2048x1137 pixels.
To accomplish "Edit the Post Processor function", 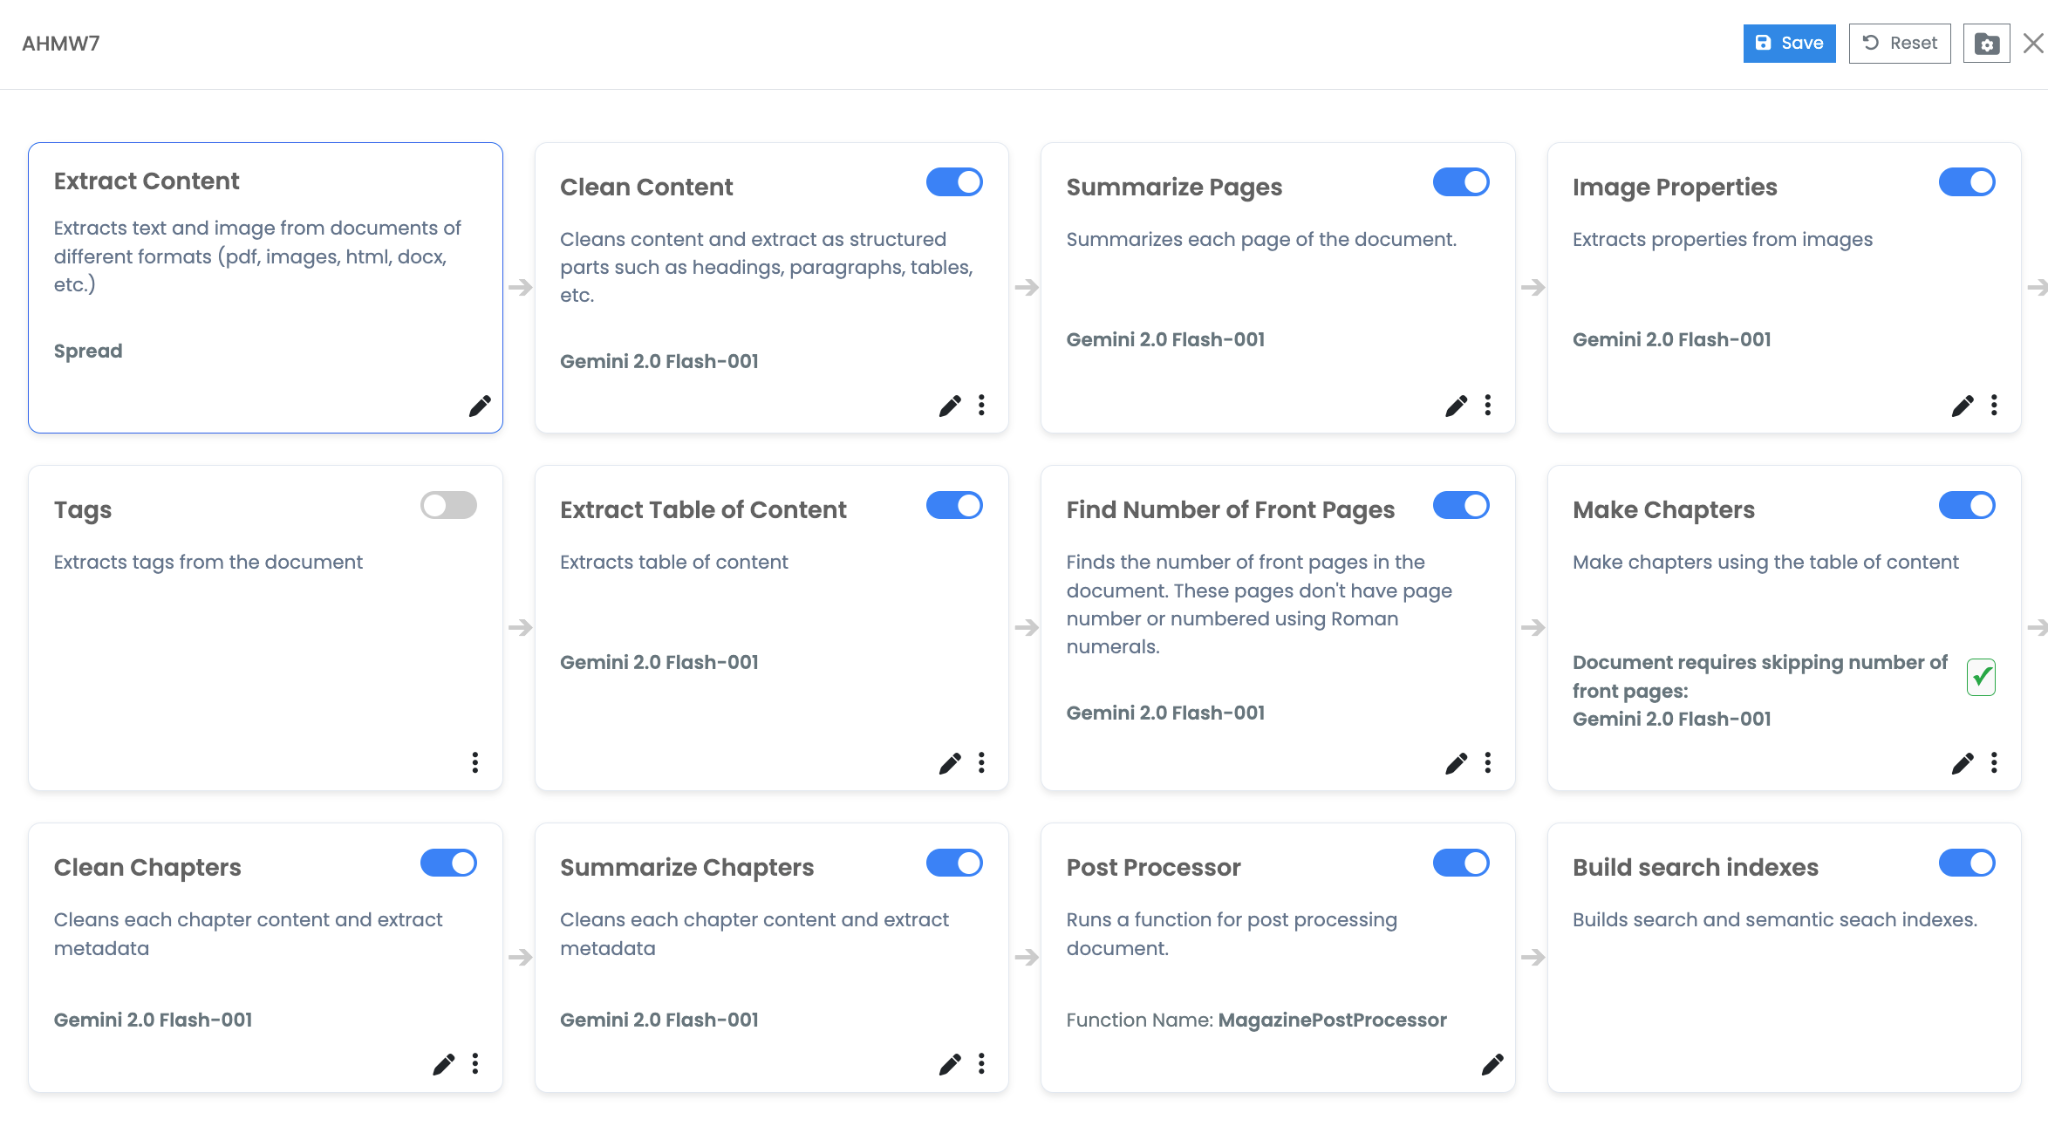I will (x=1492, y=1064).
